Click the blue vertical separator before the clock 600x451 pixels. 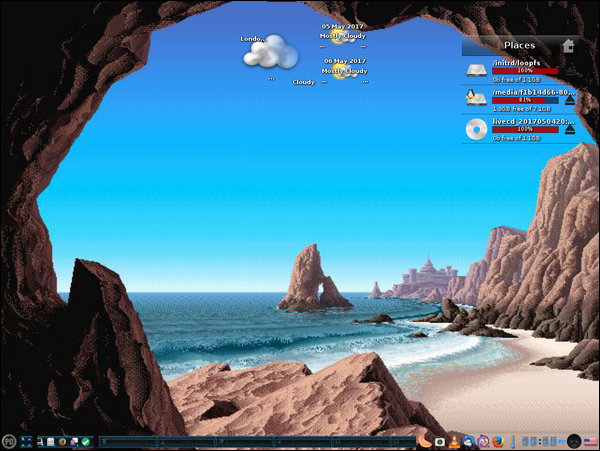pyautogui.click(x=513, y=442)
